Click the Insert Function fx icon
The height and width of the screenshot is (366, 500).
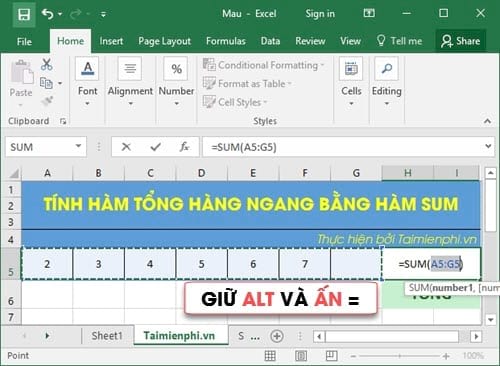(x=184, y=147)
